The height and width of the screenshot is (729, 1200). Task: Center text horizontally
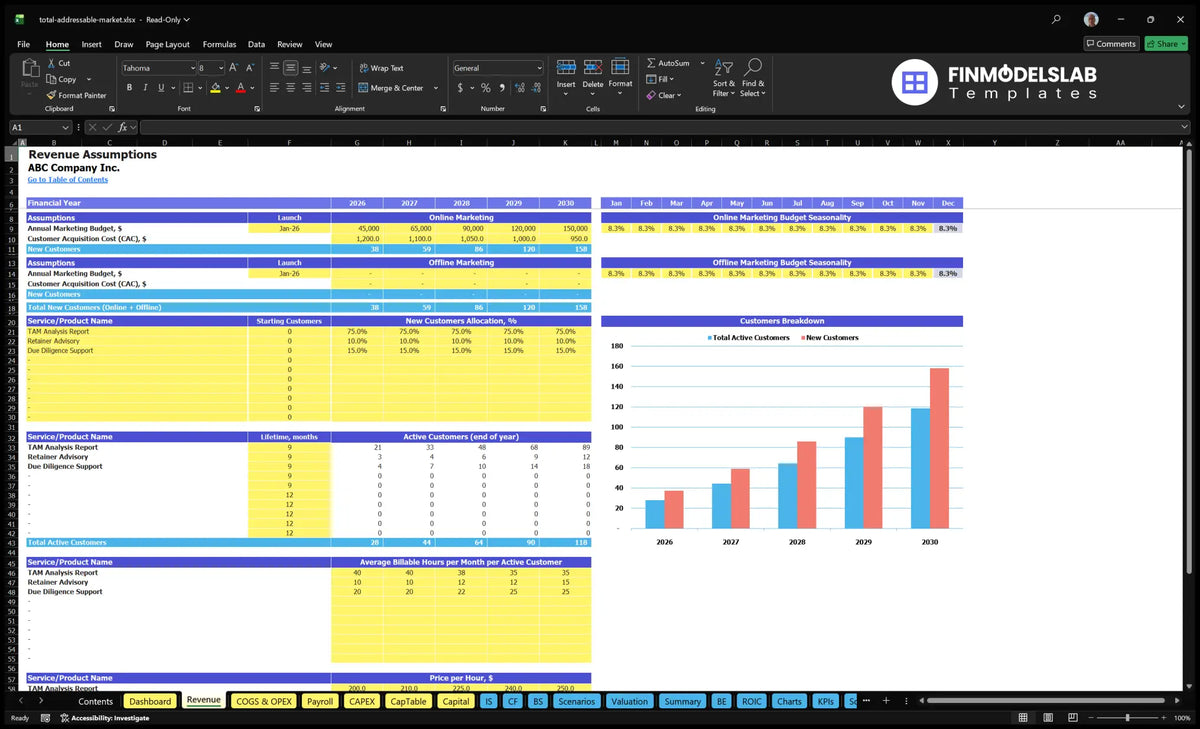(x=290, y=88)
